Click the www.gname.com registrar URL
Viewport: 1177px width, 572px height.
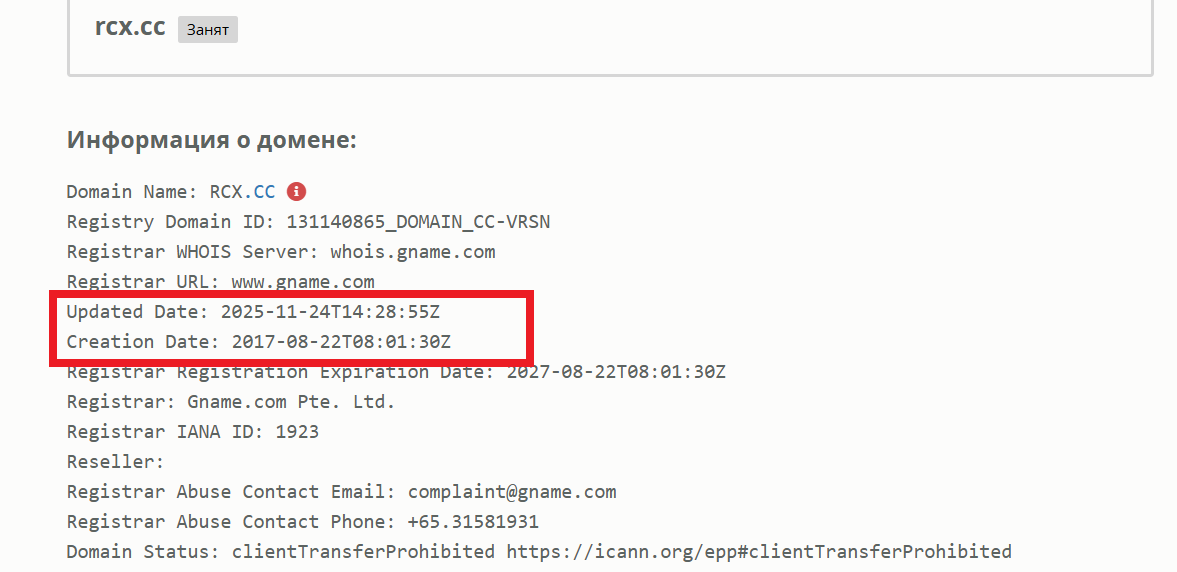click(x=303, y=282)
